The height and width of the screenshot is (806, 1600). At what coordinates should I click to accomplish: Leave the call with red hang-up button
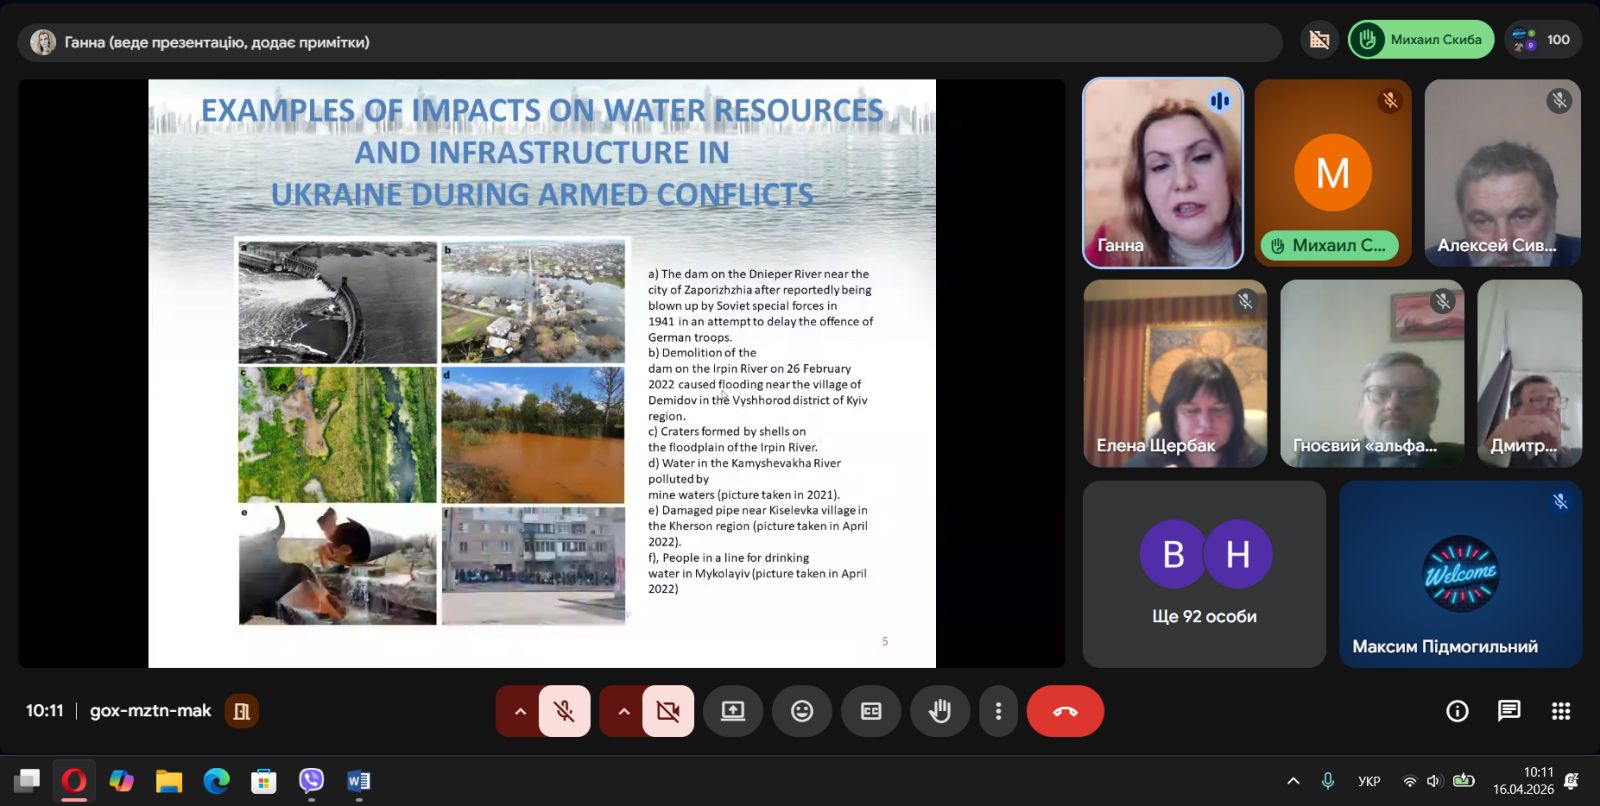pyautogui.click(x=1065, y=711)
